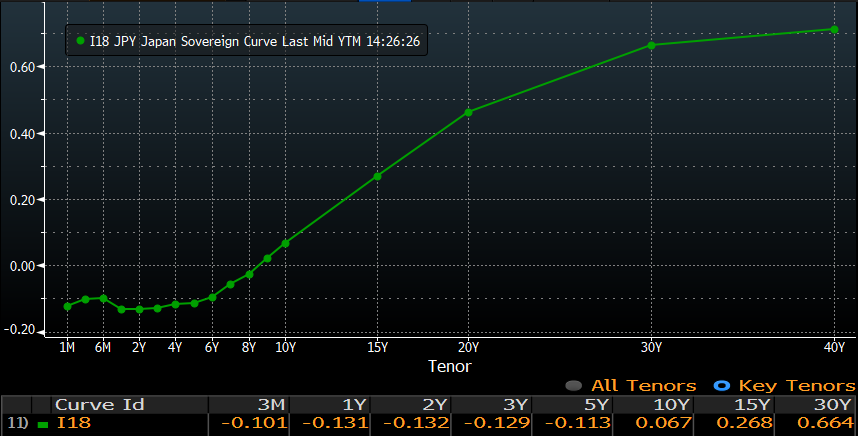Click the 1Y column header in table
The width and height of the screenshot is (858, 436).
click(353, 405)
